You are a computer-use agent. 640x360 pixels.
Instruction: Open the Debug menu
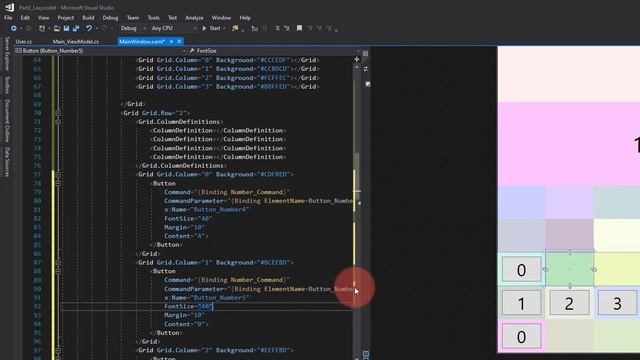point(110,18)
